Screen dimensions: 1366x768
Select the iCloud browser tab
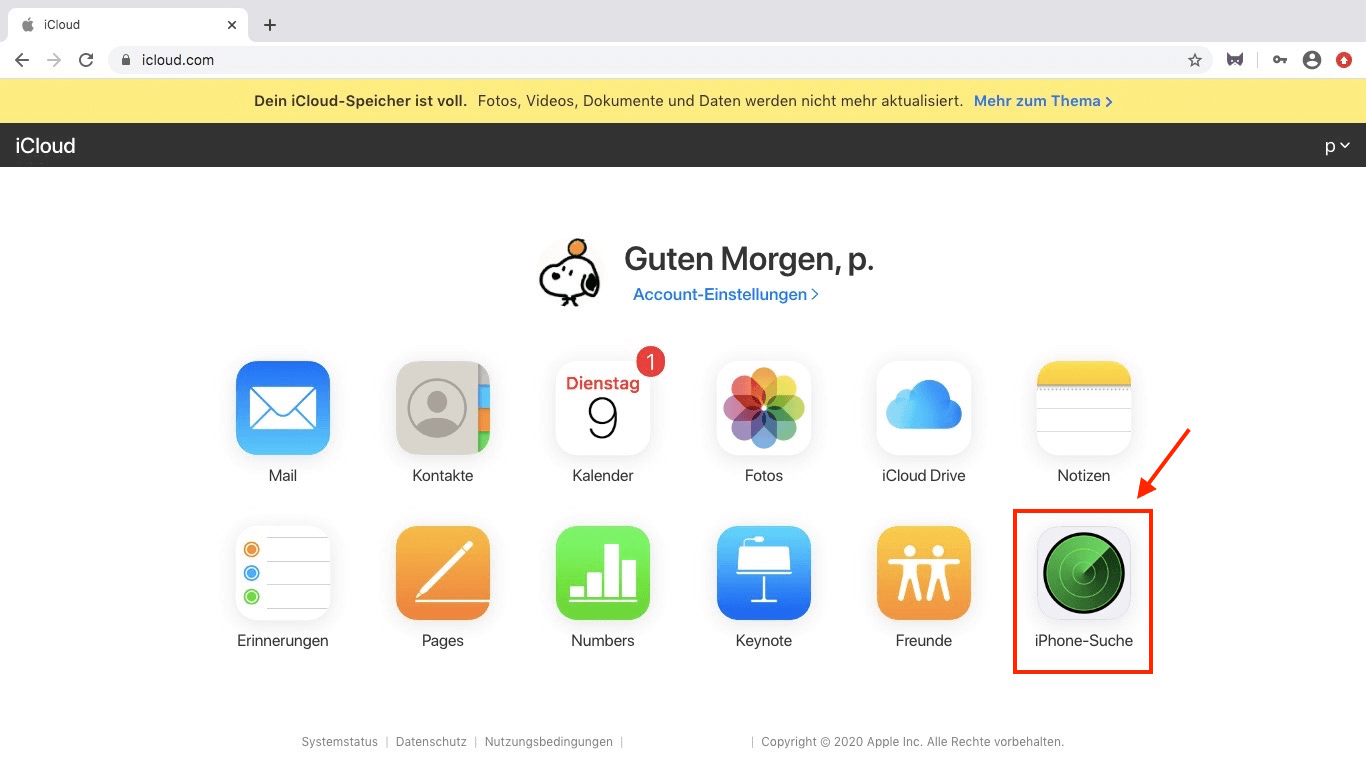coord(128,25)
